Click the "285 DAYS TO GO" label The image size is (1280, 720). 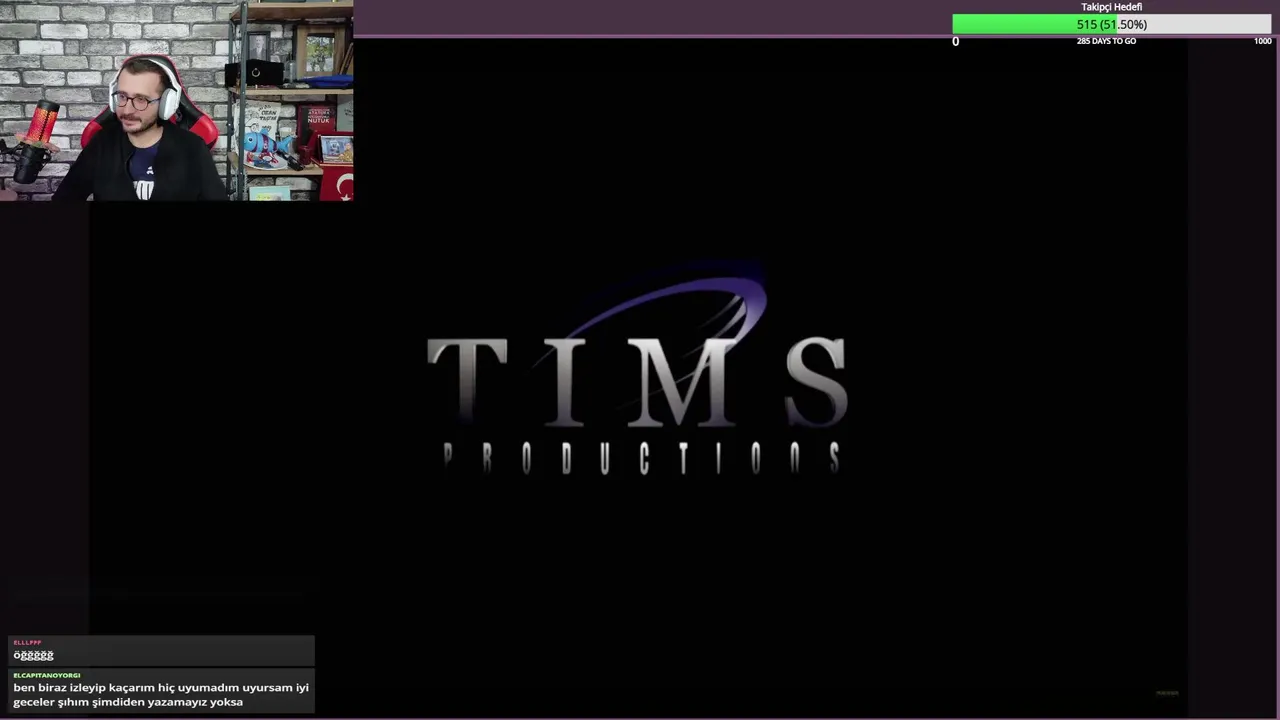pyautogui.click(x=1106, y=41)
